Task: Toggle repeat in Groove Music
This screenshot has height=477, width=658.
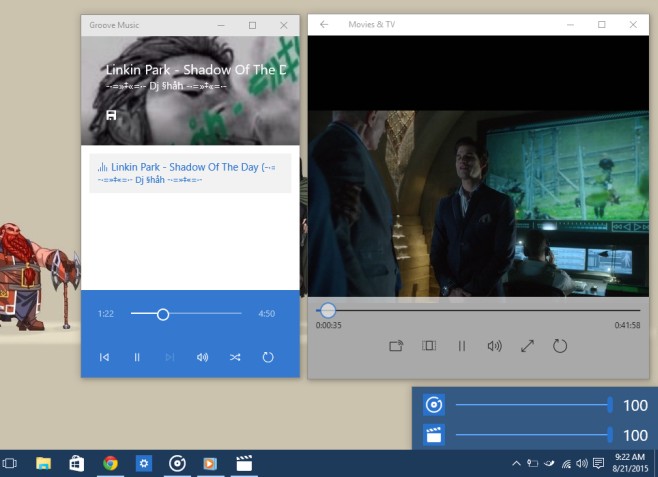Action: pos(268,357)
